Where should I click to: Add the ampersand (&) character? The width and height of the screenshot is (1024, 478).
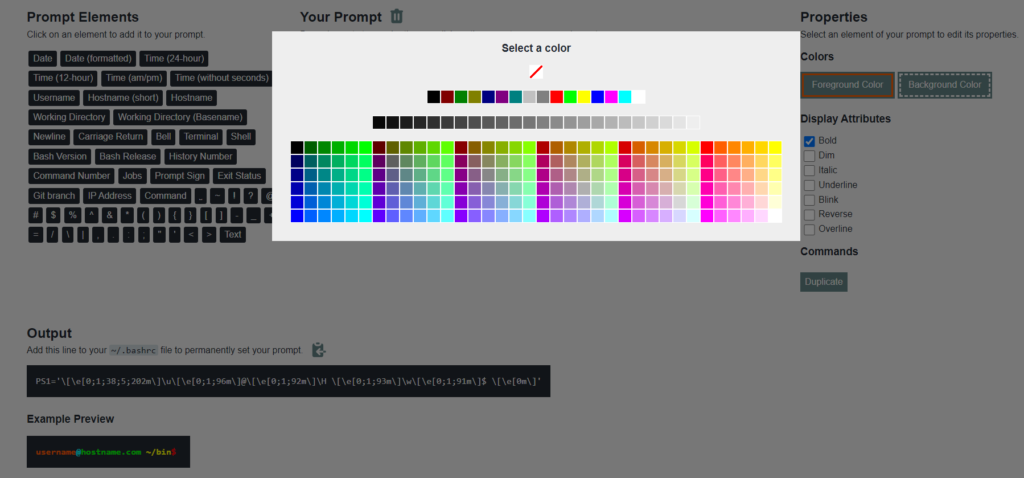pos(110,215)
